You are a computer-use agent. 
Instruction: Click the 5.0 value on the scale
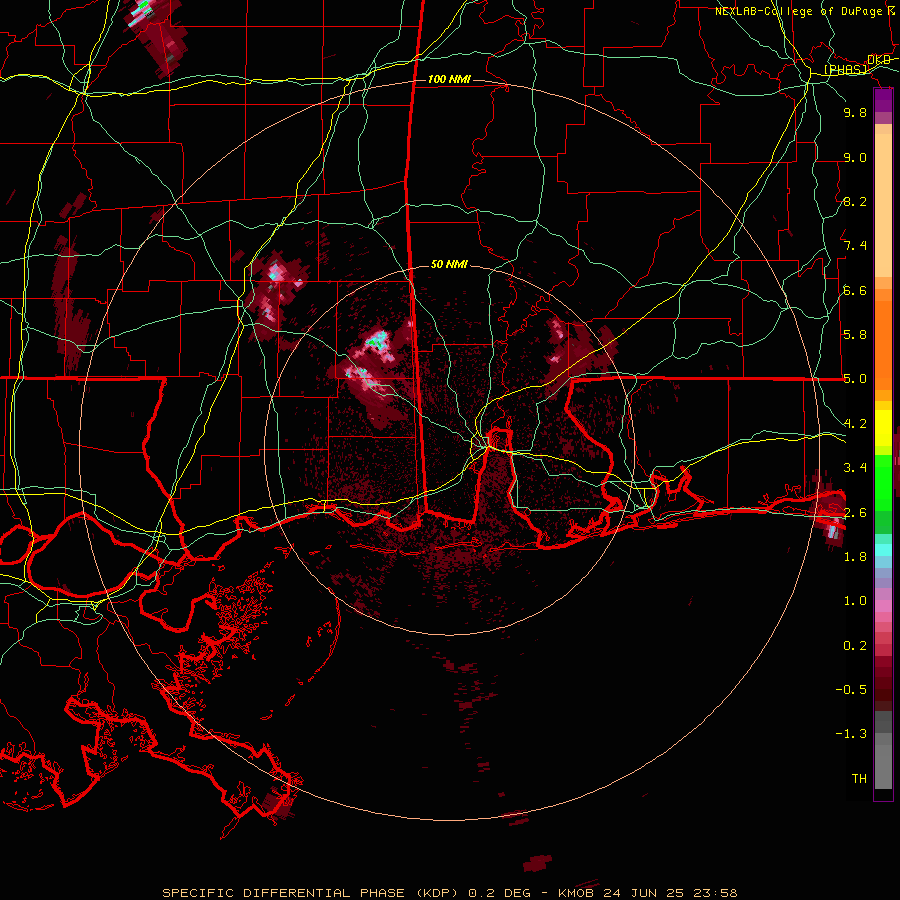pos(855,379)
